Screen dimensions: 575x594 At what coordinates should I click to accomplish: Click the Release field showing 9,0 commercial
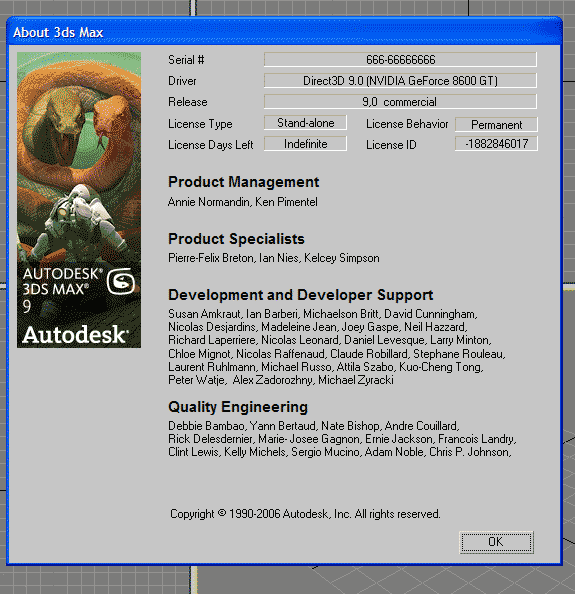[400, 102]
